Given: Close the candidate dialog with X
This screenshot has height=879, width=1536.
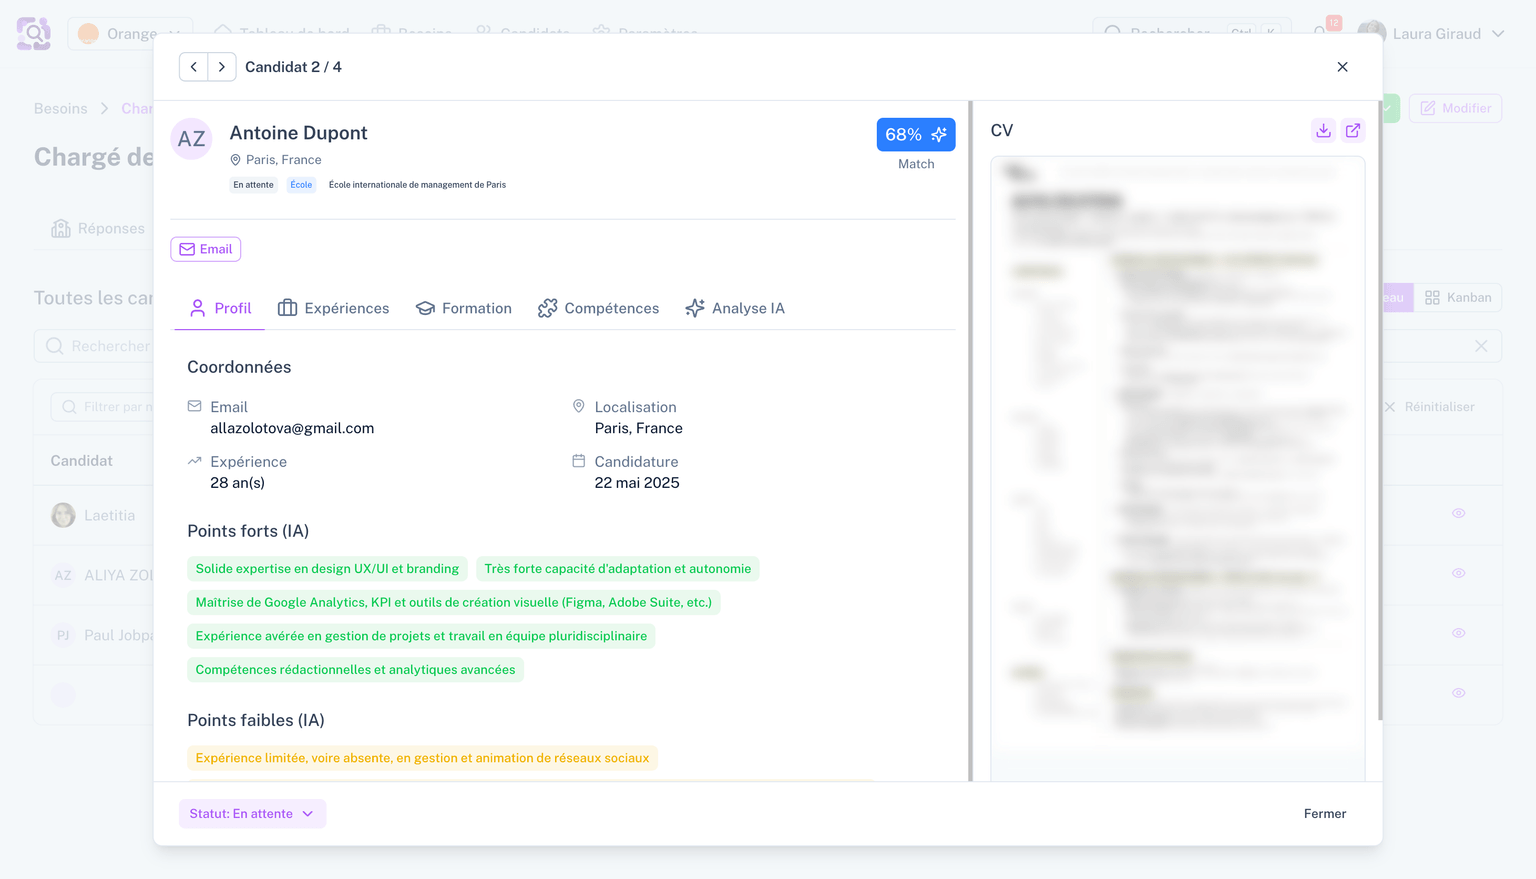Looking at the screenshot, I should [x=1342, y=67].
